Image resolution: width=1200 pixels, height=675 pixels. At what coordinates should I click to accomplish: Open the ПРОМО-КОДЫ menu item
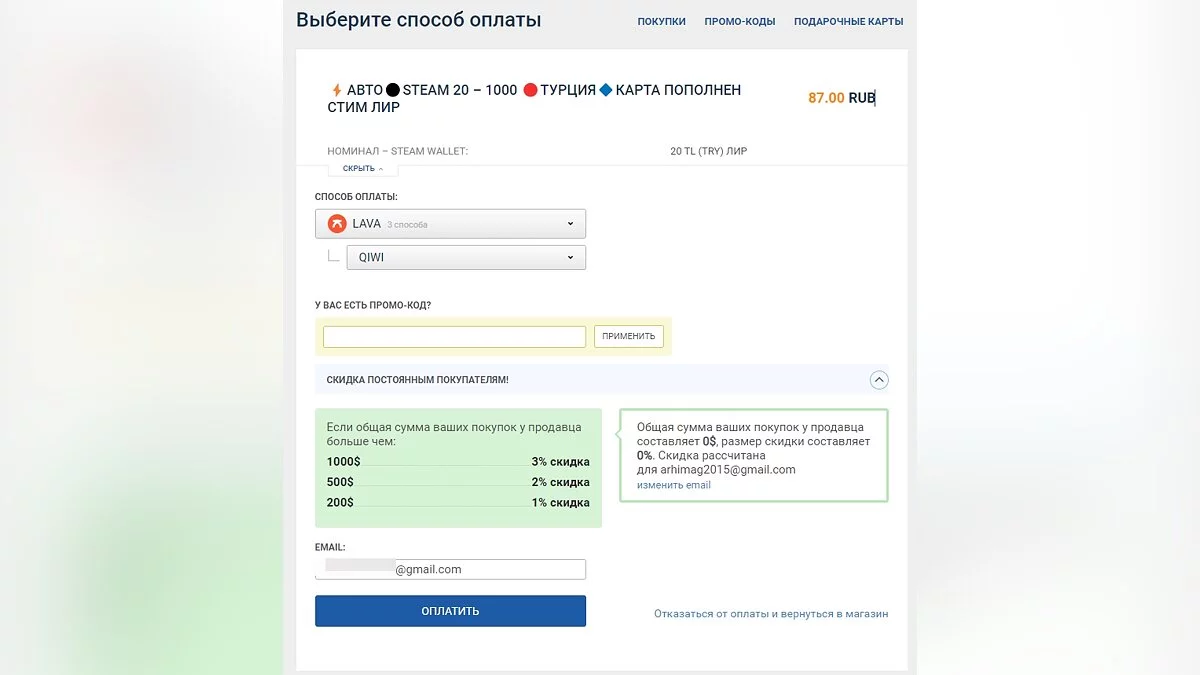coord(739,21)
